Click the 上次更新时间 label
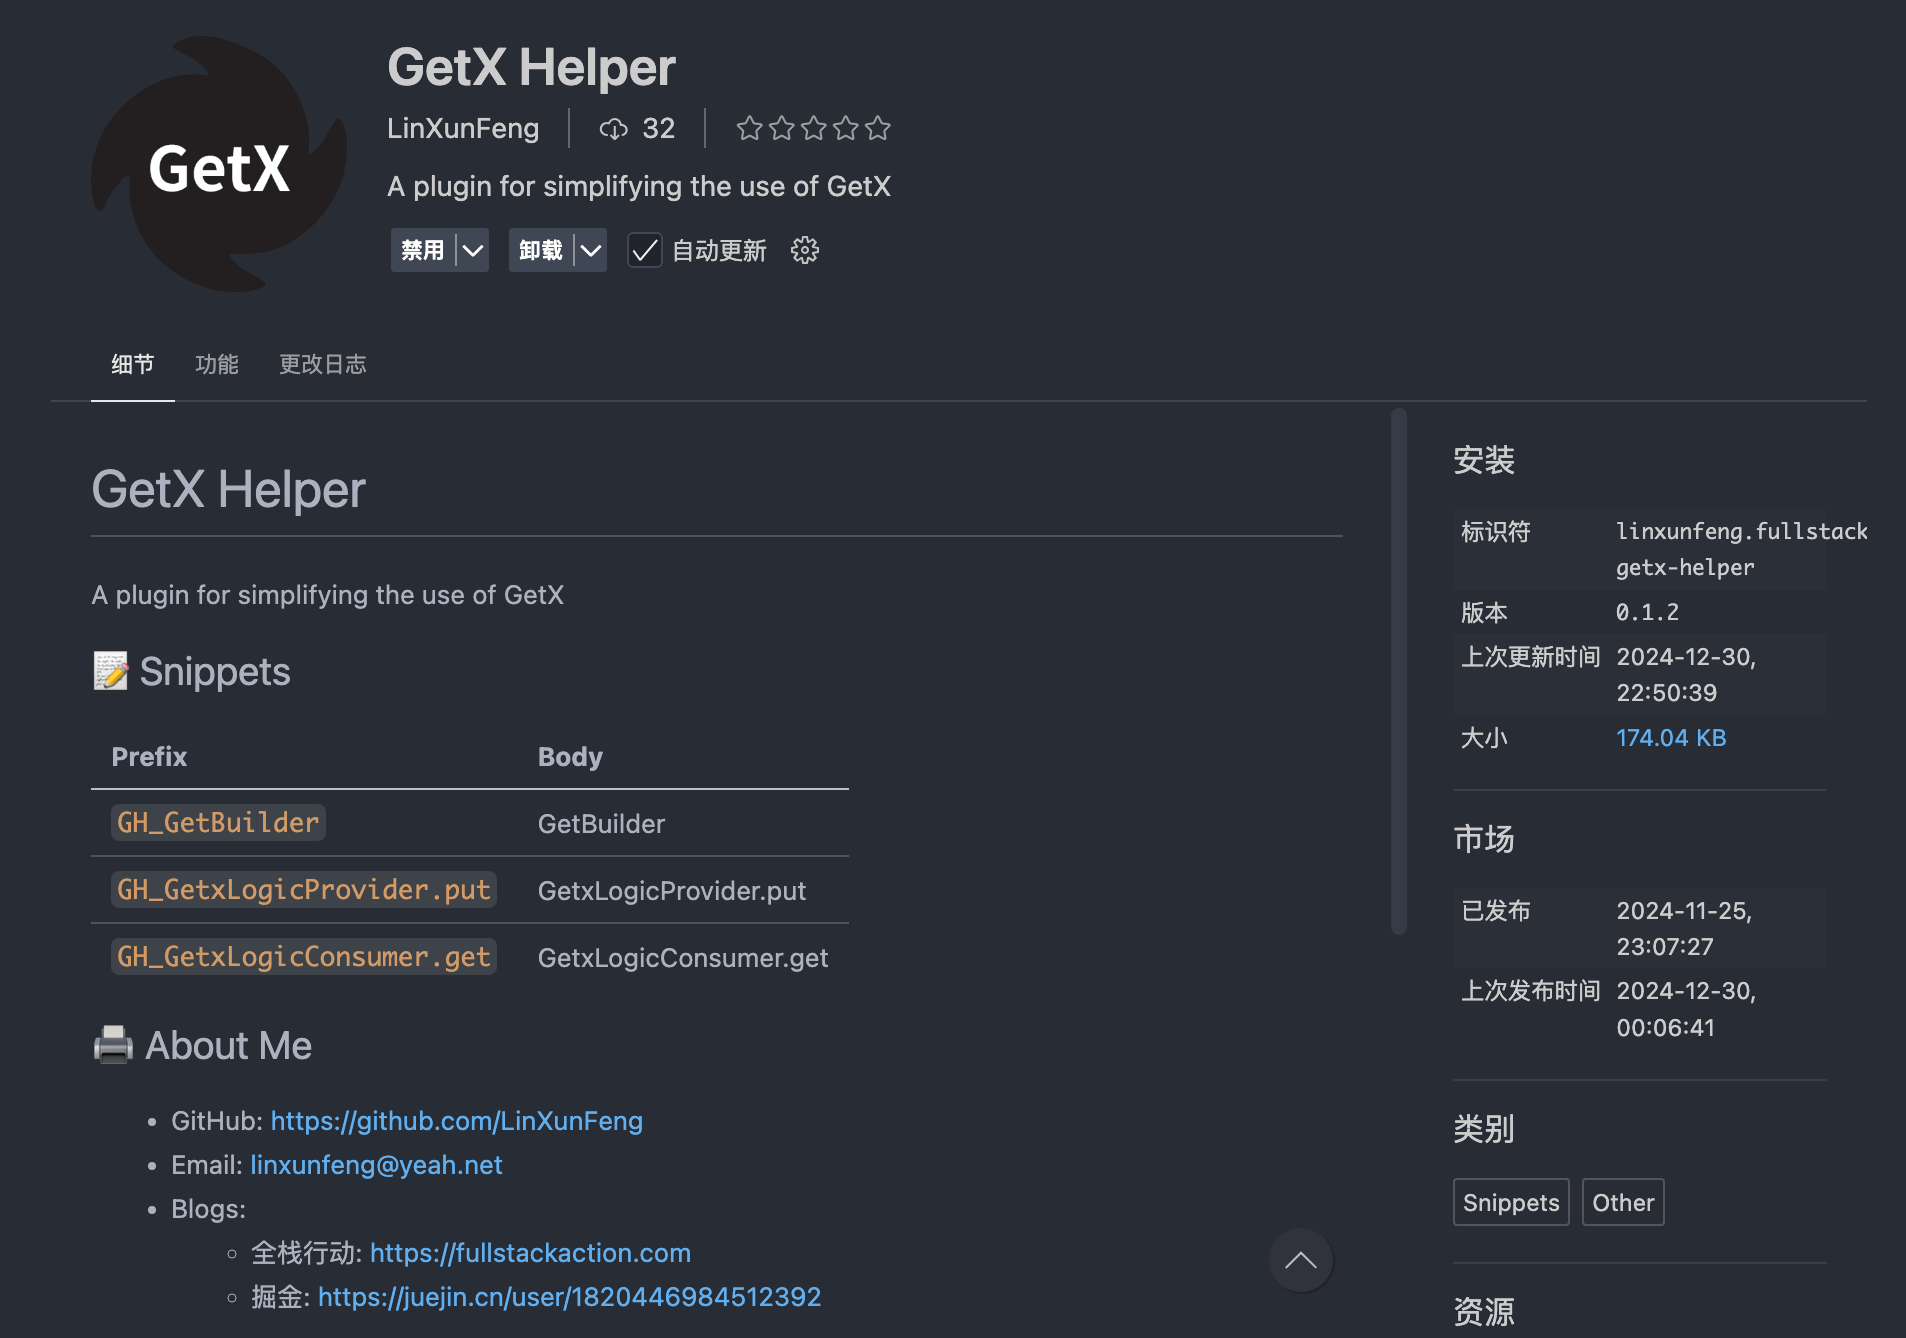1906x1338 pixels. point(1531,657)
